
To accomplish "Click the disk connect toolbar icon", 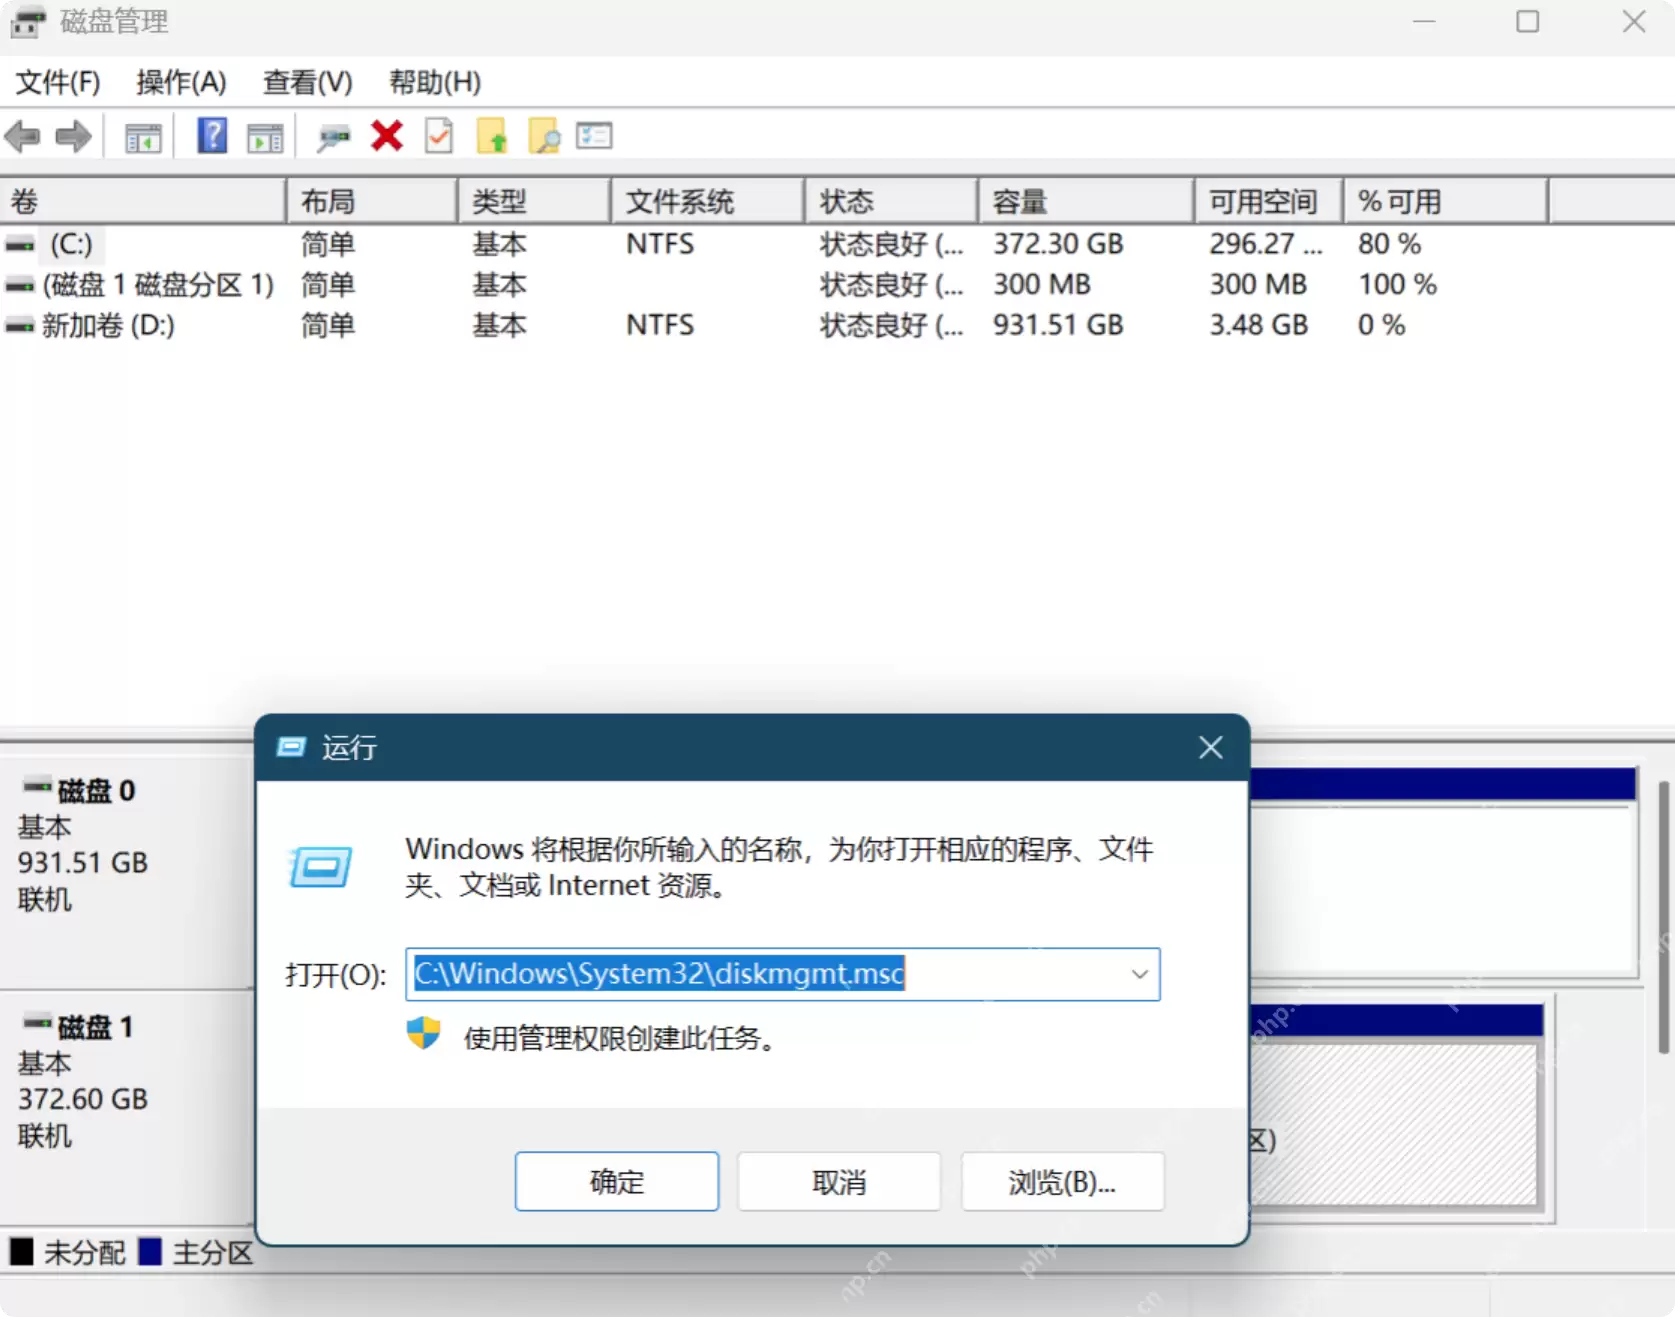I will coord(334,137).
